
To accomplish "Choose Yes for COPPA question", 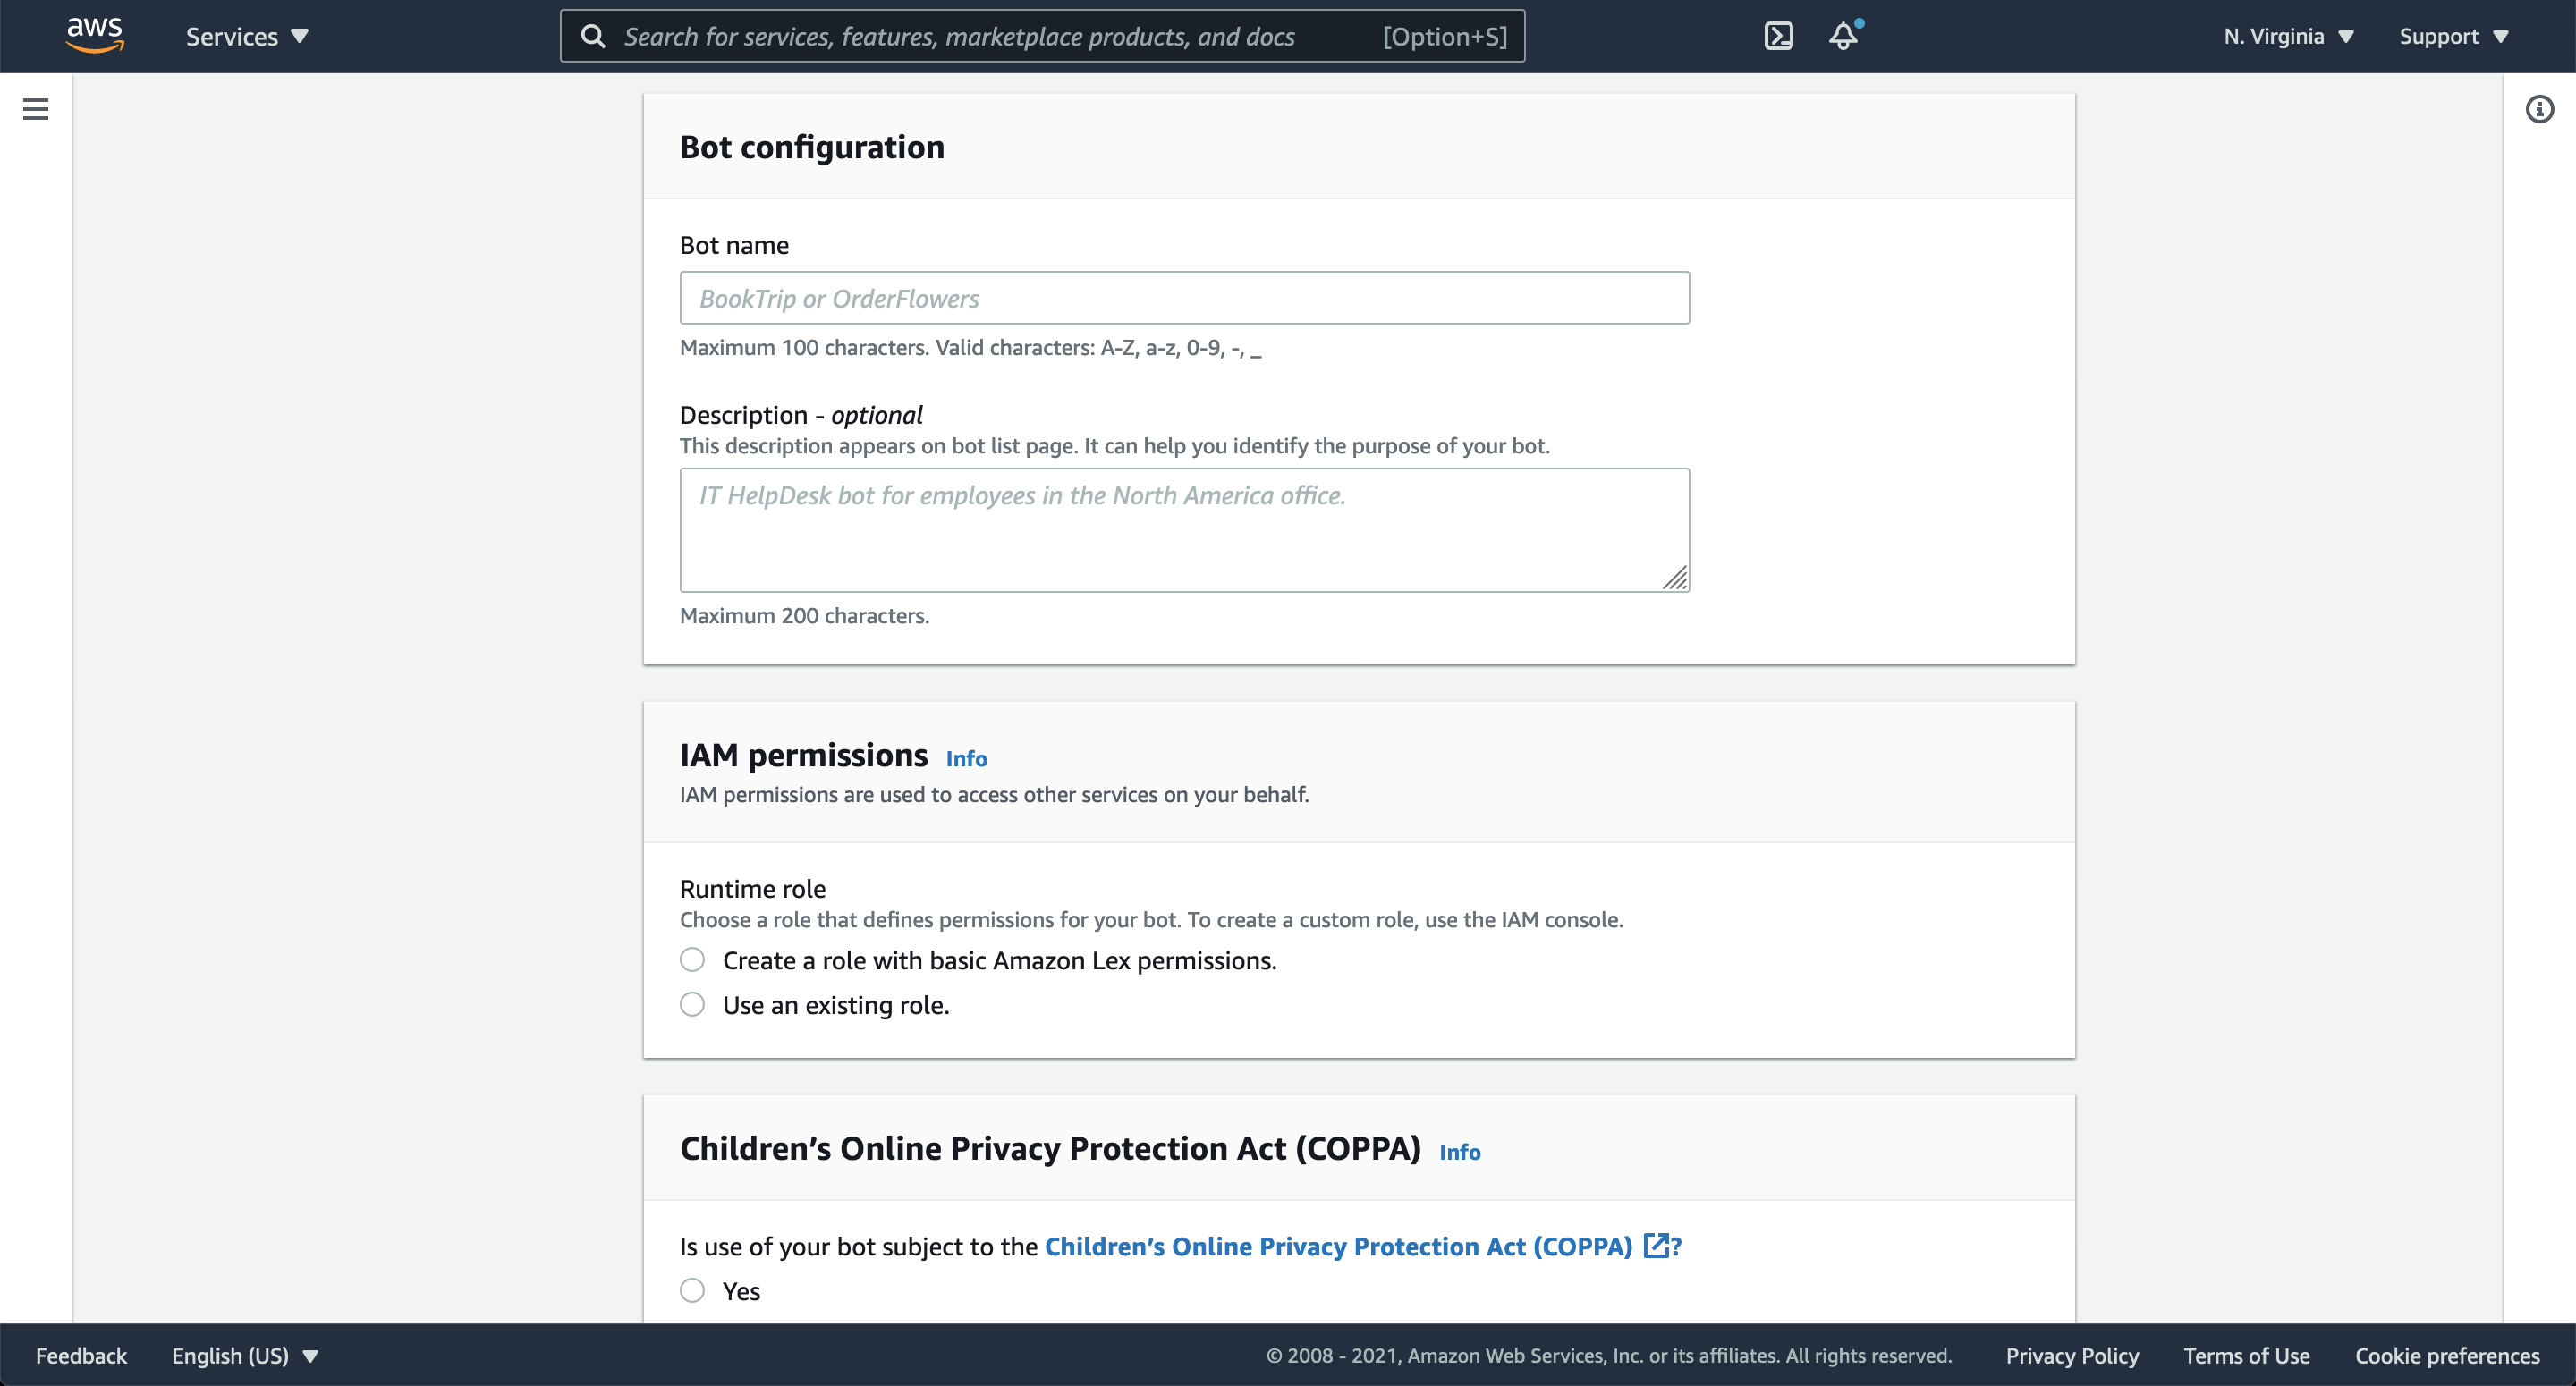I will coord(692,1290).
